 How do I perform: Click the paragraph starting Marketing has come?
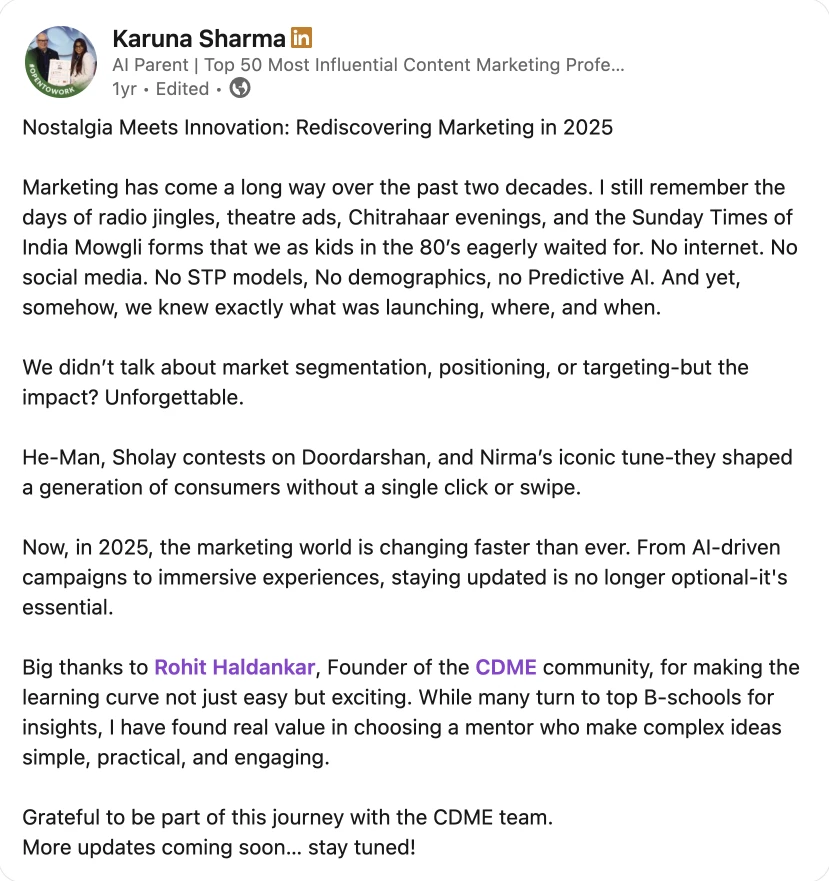coord(410,247)
